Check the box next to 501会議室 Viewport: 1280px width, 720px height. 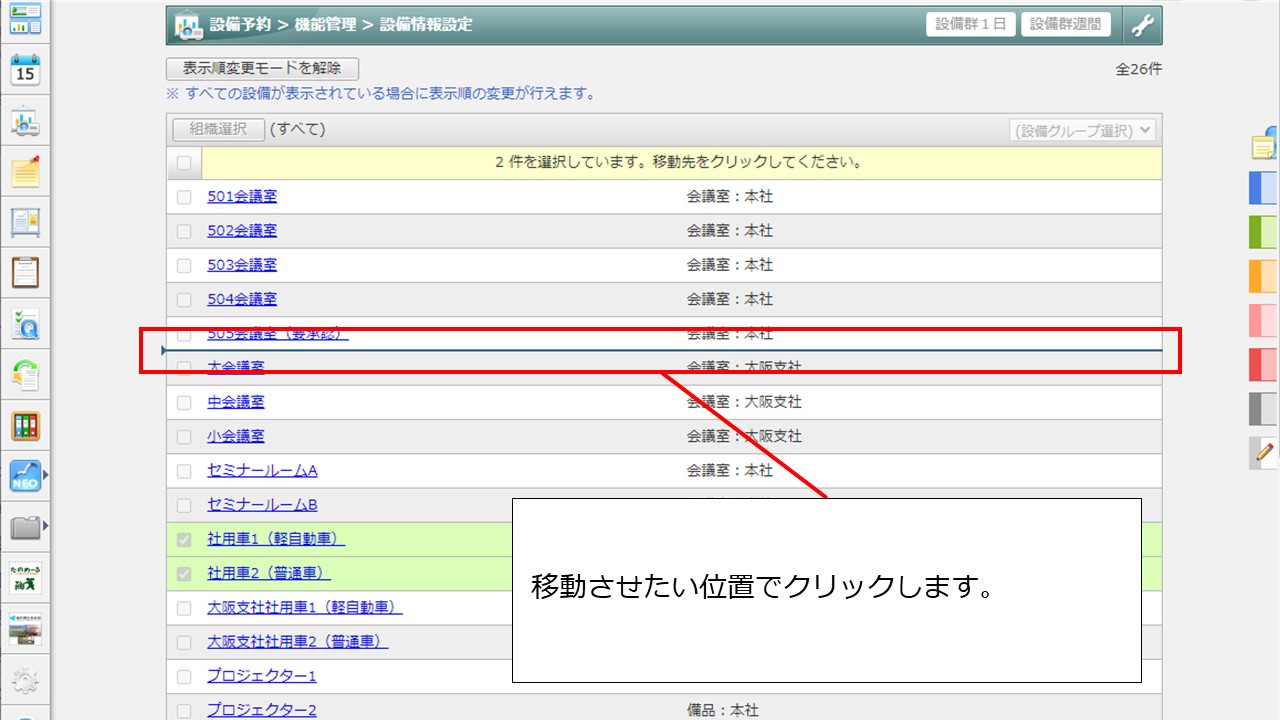(184, 197)
